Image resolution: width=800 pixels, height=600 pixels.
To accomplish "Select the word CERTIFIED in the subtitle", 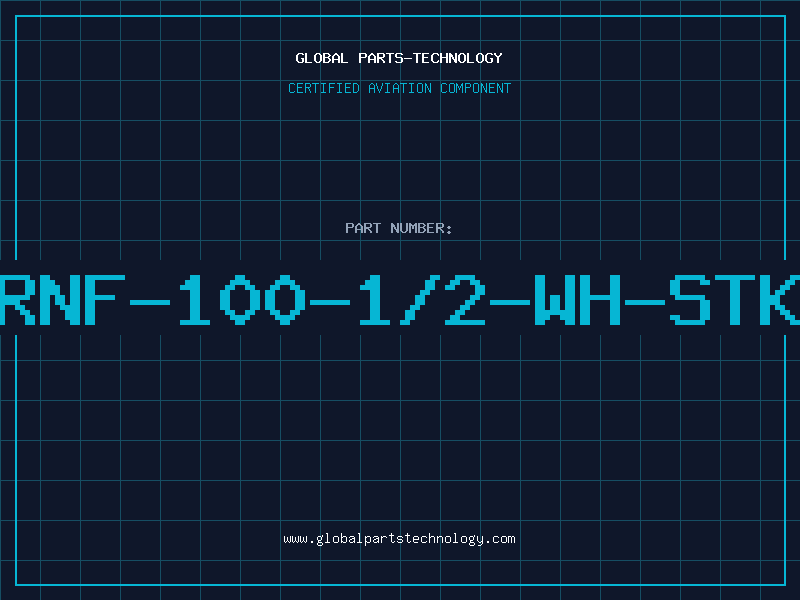I will [324, 88].
